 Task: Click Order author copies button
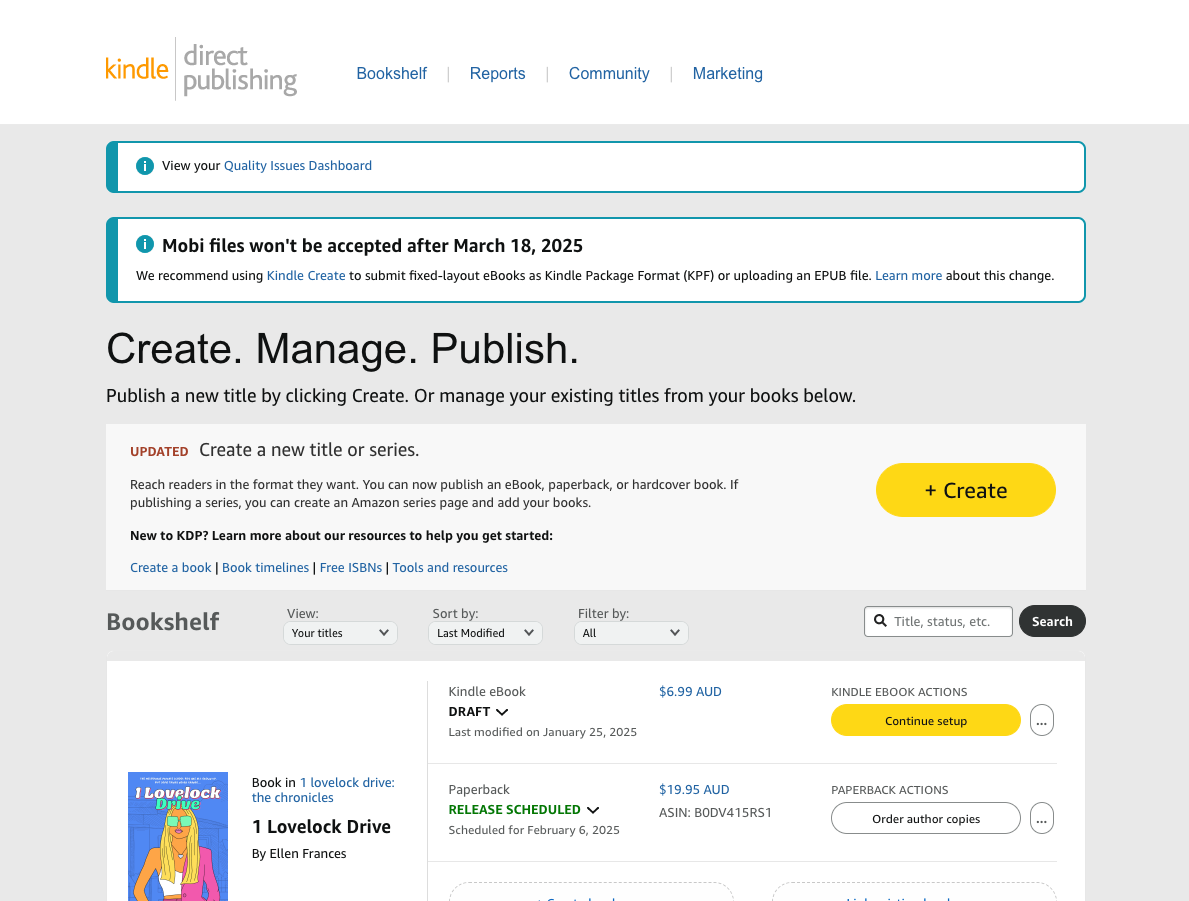tap(926, 818)
